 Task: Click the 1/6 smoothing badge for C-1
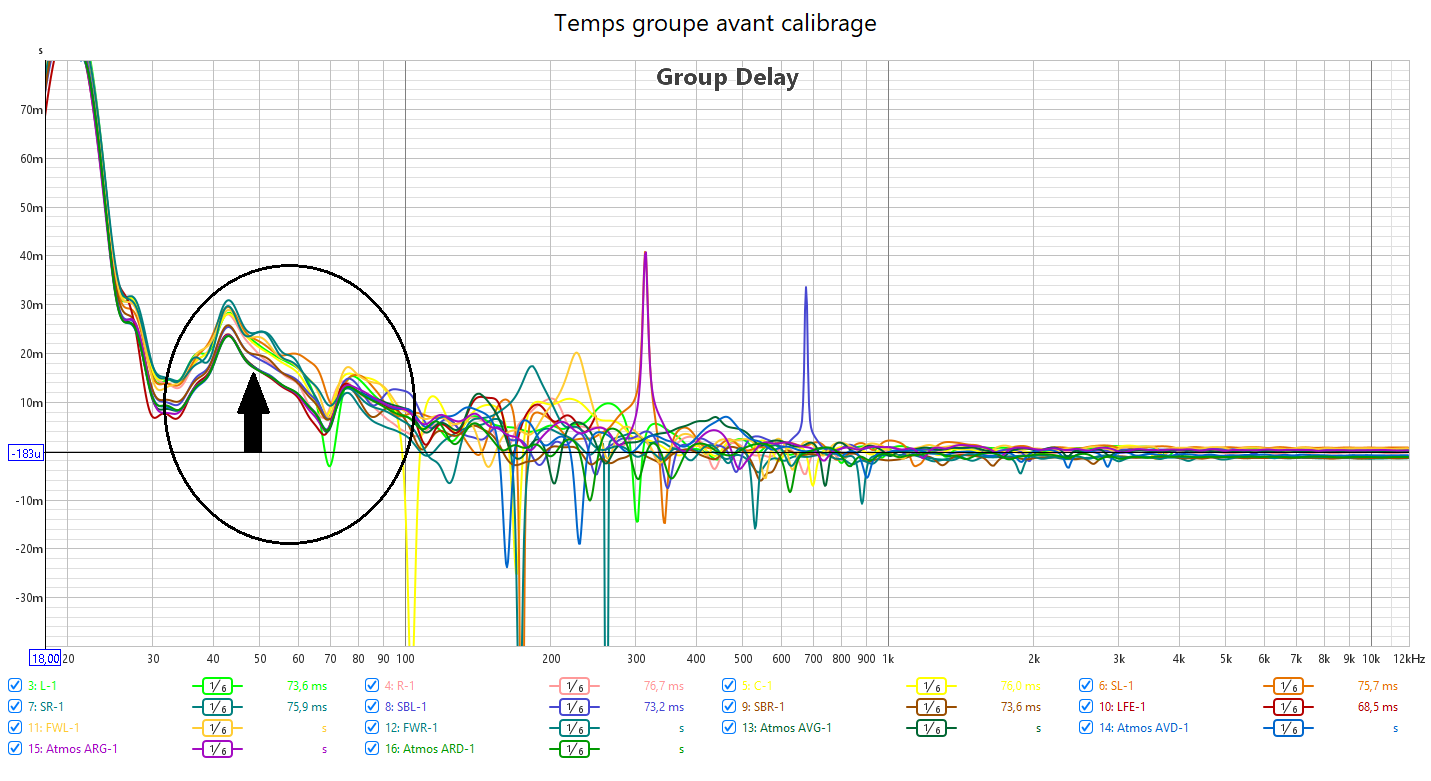coord(930,686)
